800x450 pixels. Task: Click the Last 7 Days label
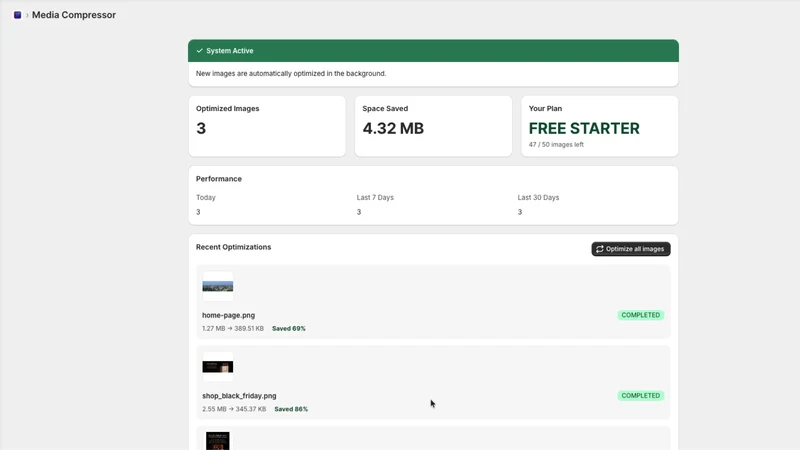tap(375, 197)
